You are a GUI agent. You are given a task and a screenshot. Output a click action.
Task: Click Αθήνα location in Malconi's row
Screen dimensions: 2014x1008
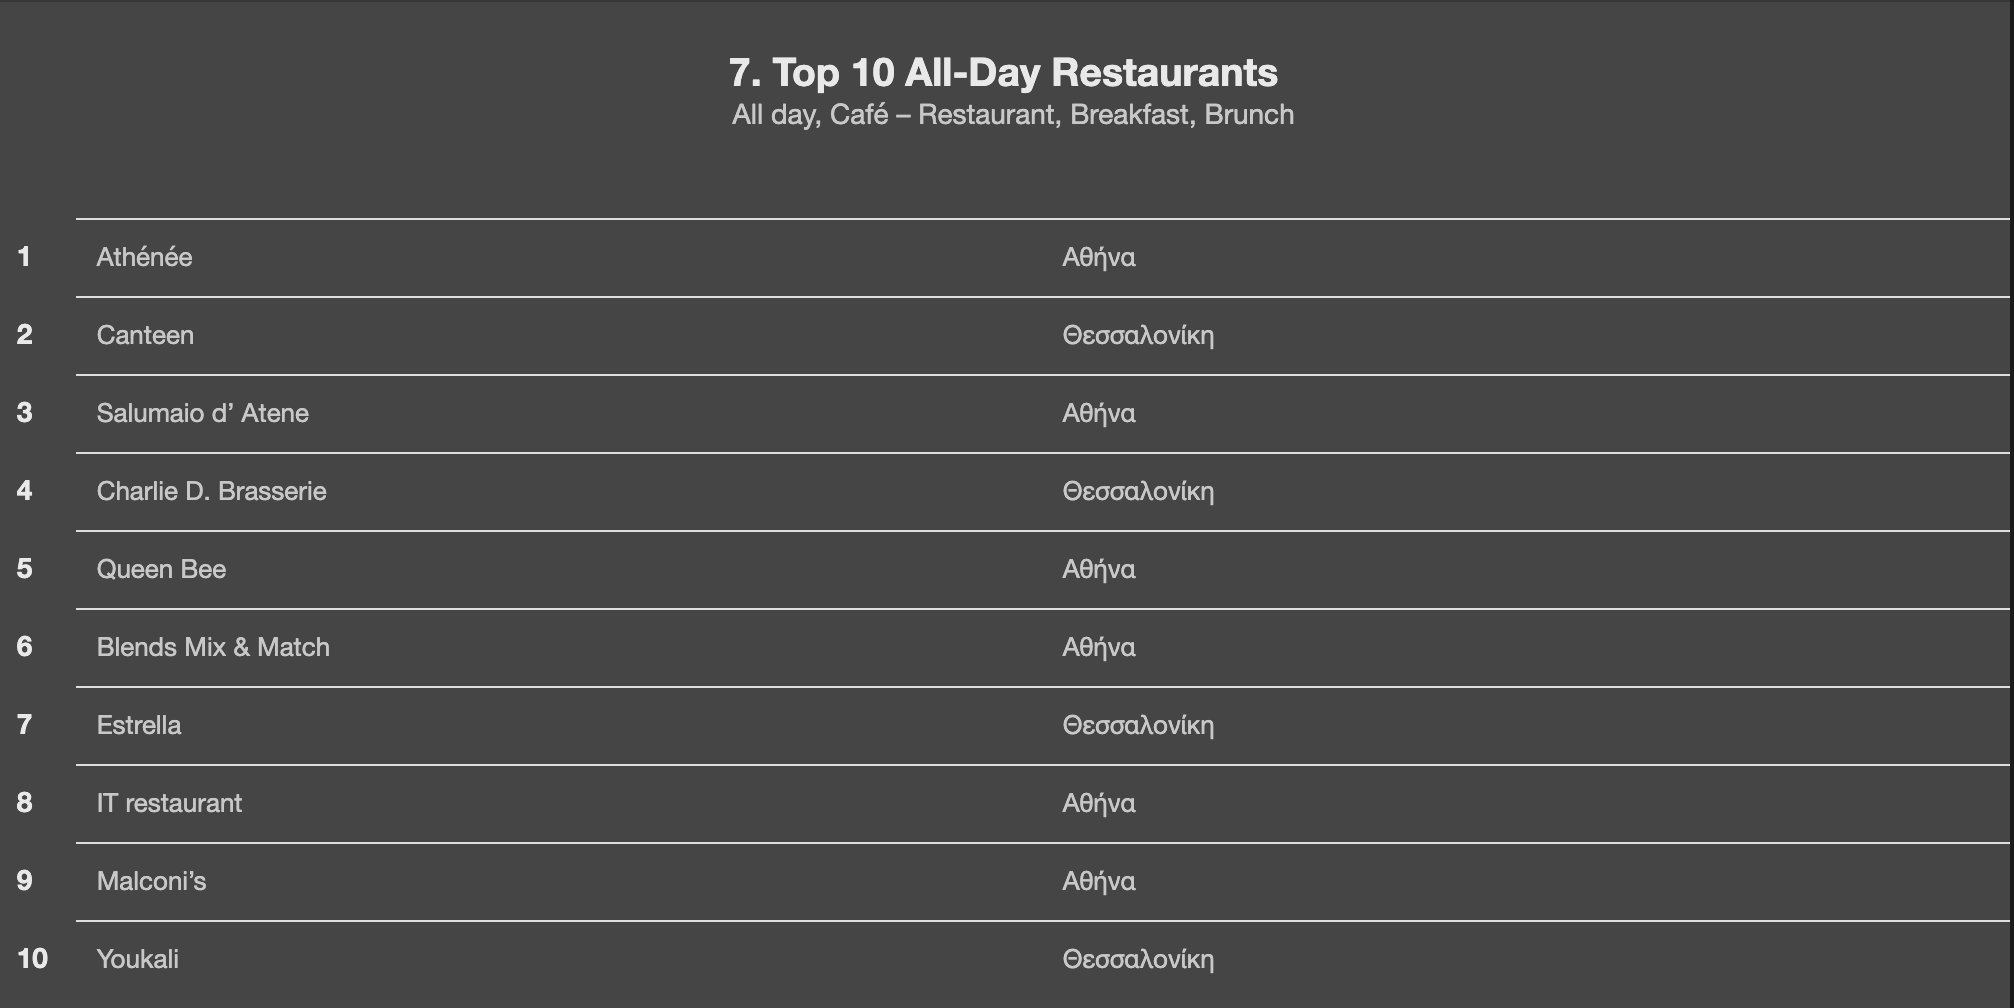click(1099, 881)
